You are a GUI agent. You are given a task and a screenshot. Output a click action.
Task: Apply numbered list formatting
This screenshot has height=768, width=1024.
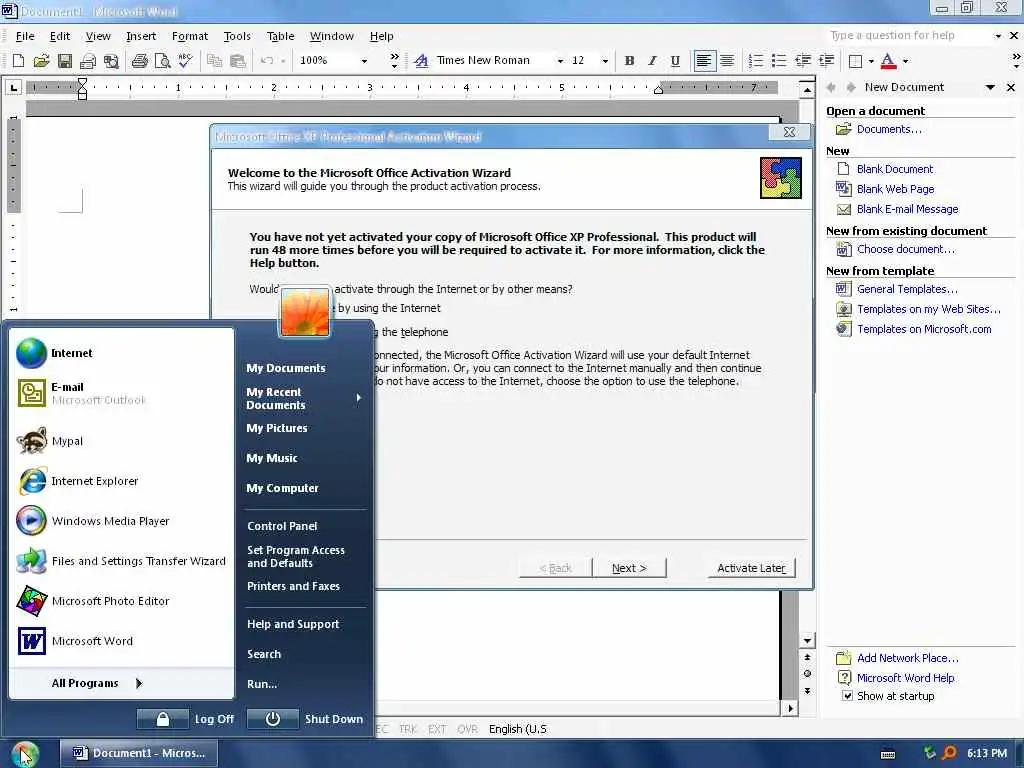[756, 61]
